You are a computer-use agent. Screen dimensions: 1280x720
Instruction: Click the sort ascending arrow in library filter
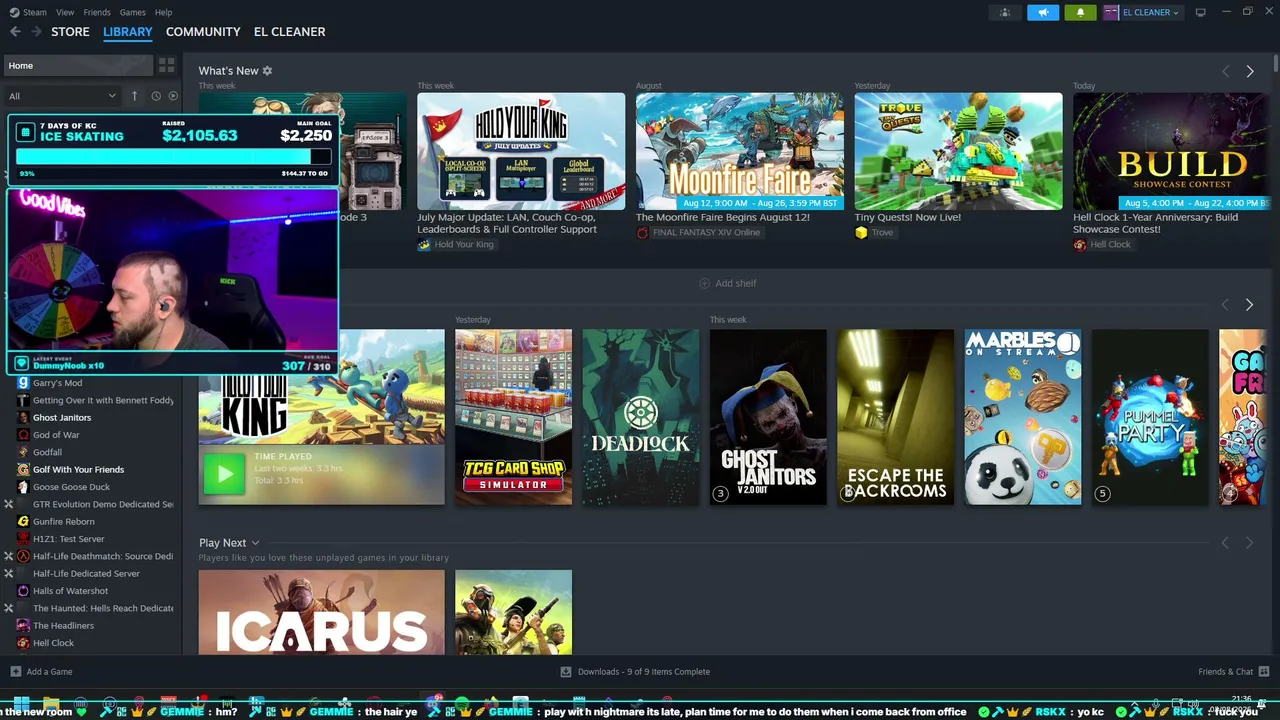click(134, 96)
